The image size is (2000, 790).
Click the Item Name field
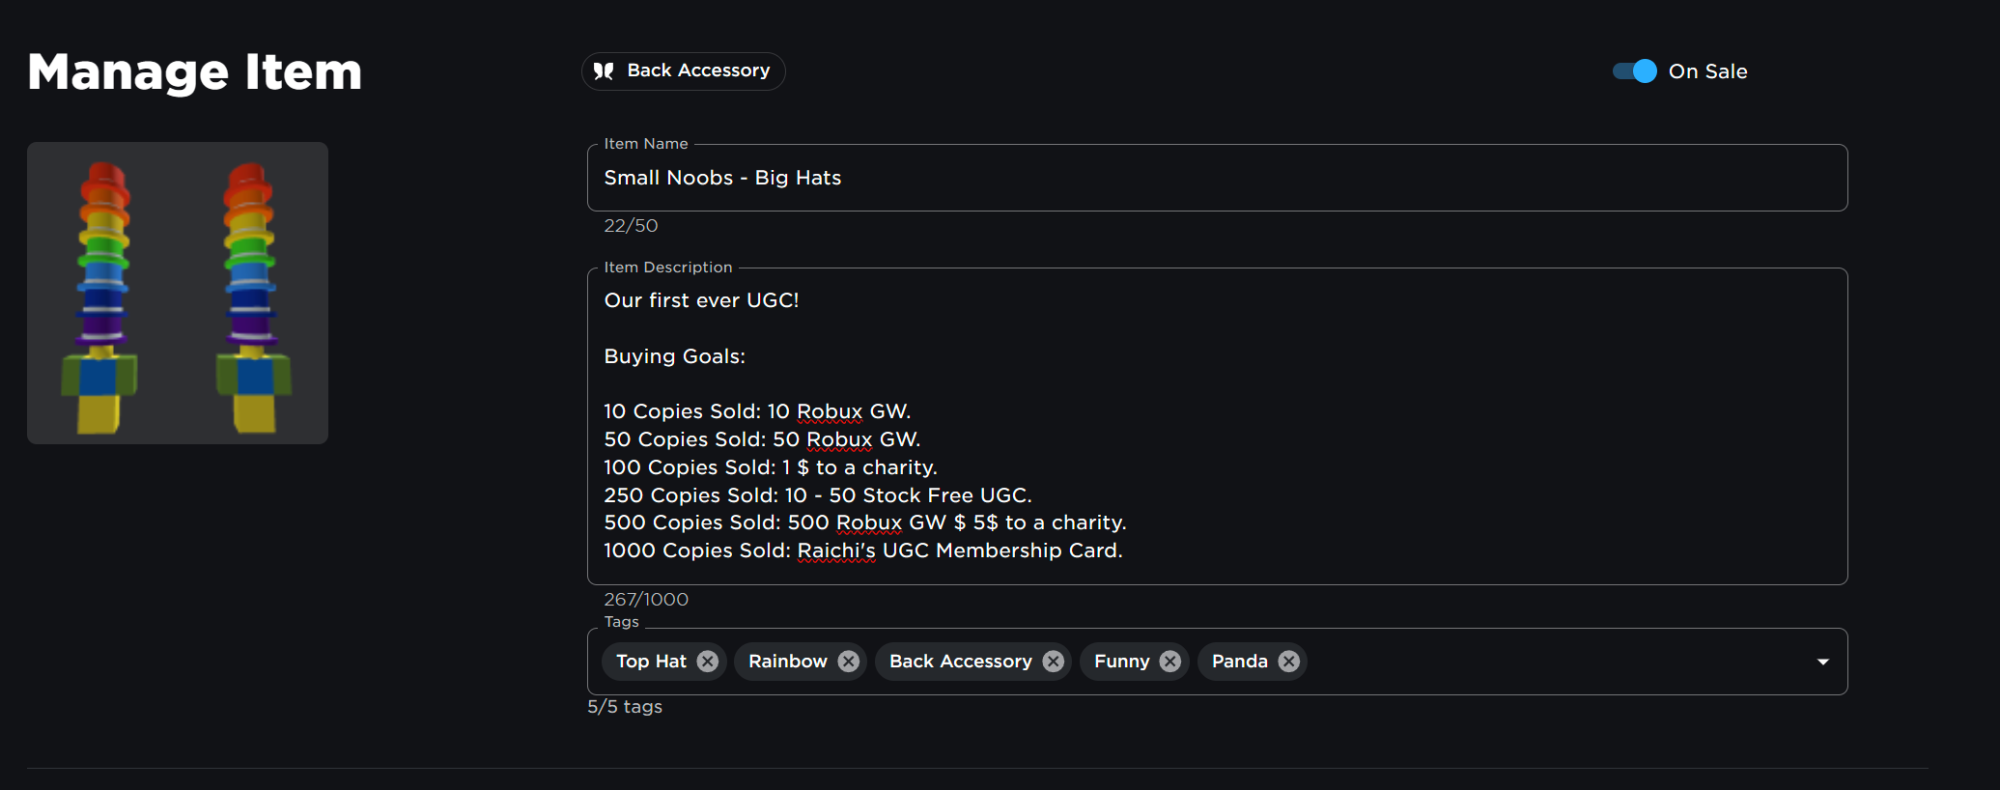[x=1217, y=178]
